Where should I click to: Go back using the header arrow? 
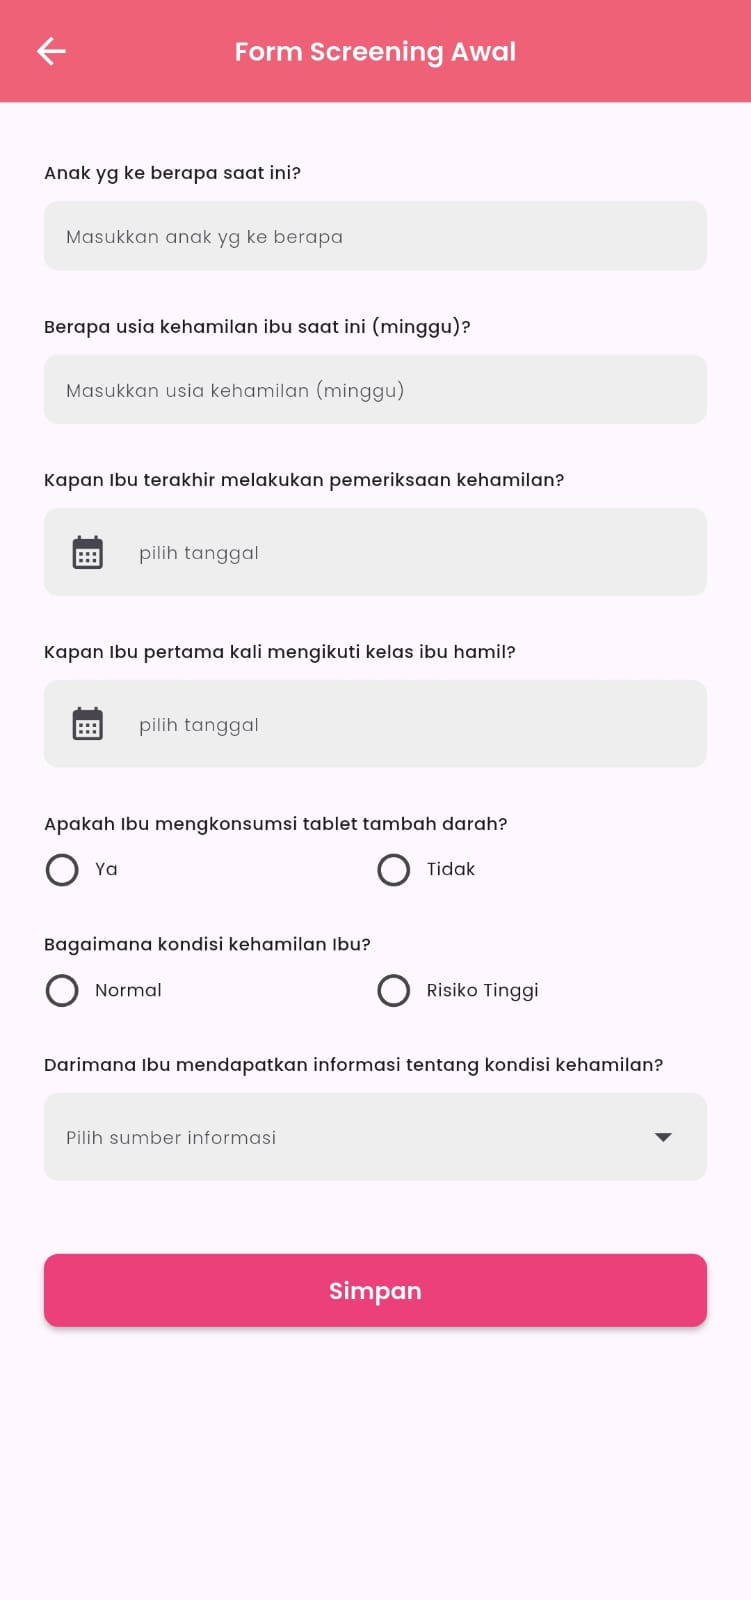[51, 51]
